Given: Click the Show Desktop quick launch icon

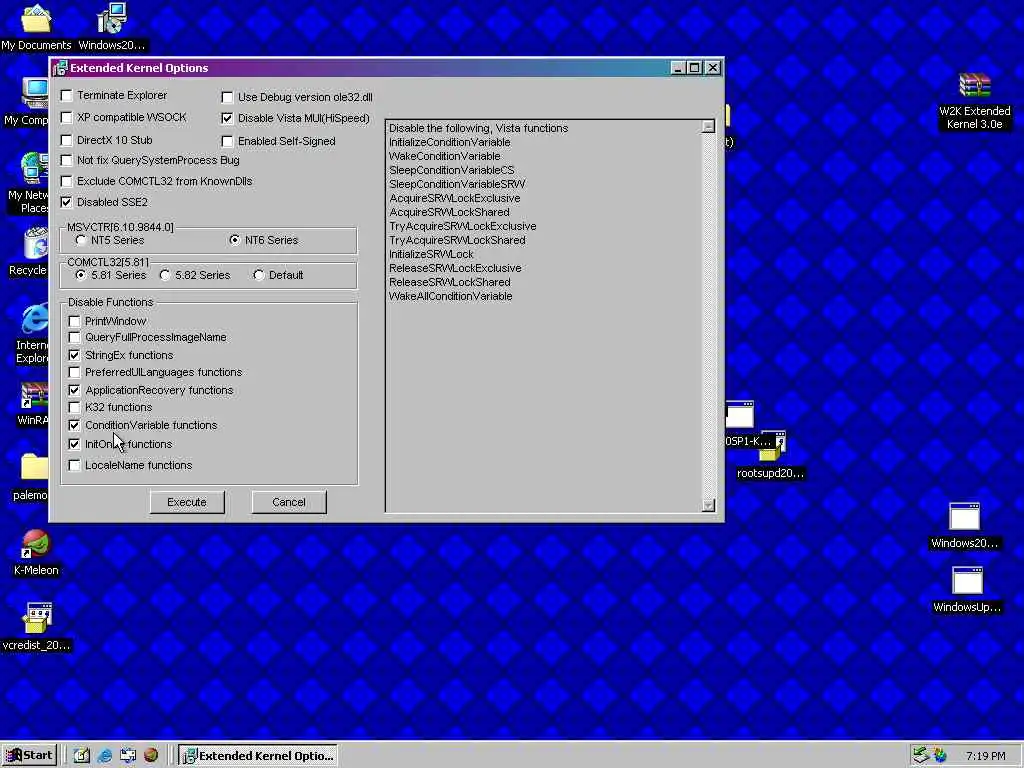Looking at the screenshot, I should pos(82,756).
